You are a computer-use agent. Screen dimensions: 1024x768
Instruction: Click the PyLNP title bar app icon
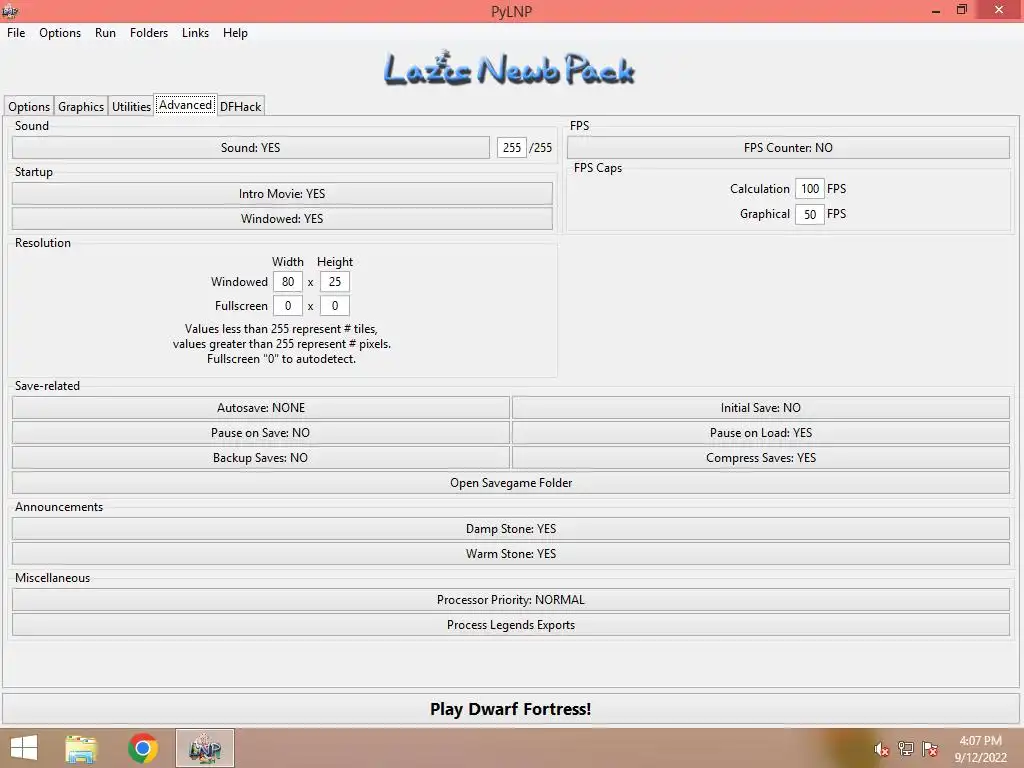pyautogui.click(x=10, y=10)
